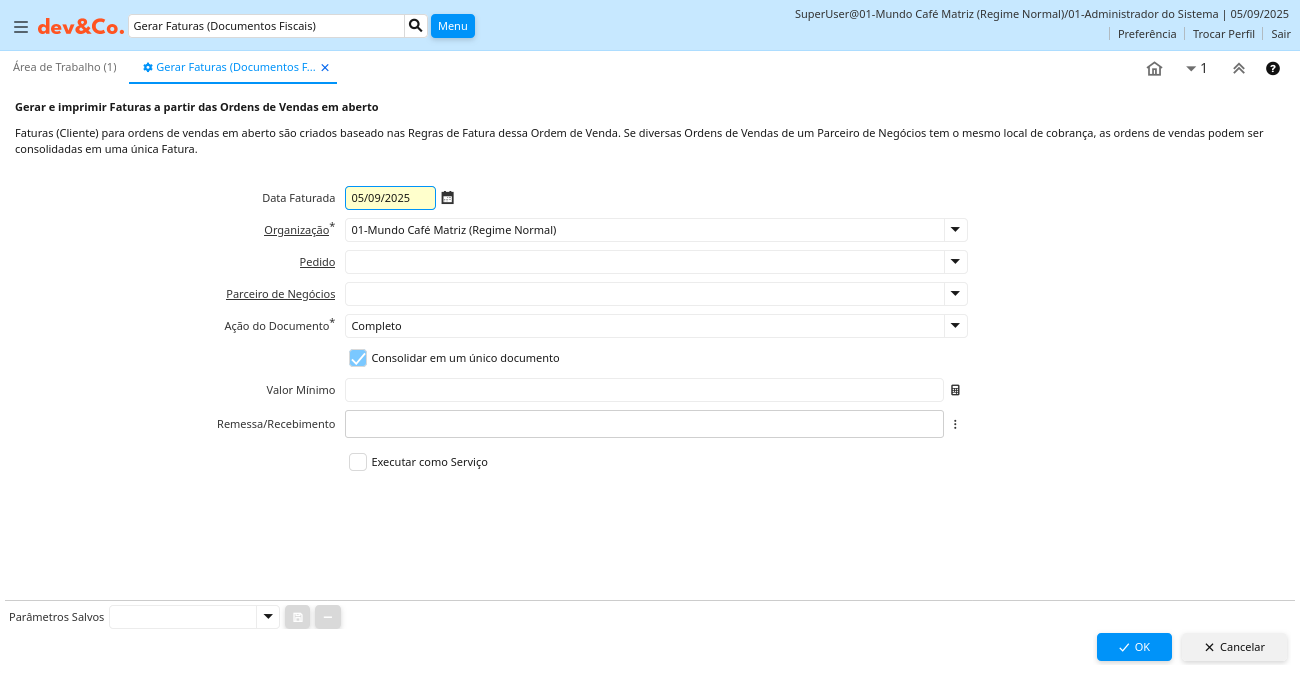The height and width of the screenshot is (674, 1300).
Task: Go to home via house icon
Action: 1154,69
